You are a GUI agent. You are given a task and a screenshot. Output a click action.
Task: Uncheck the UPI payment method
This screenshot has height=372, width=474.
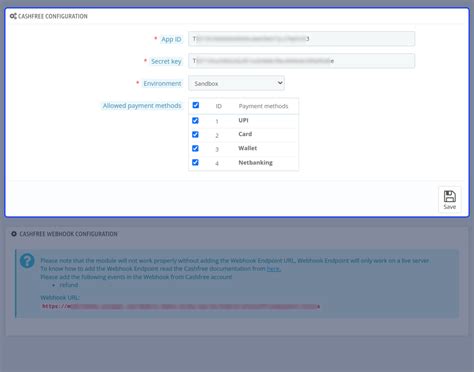195,120
